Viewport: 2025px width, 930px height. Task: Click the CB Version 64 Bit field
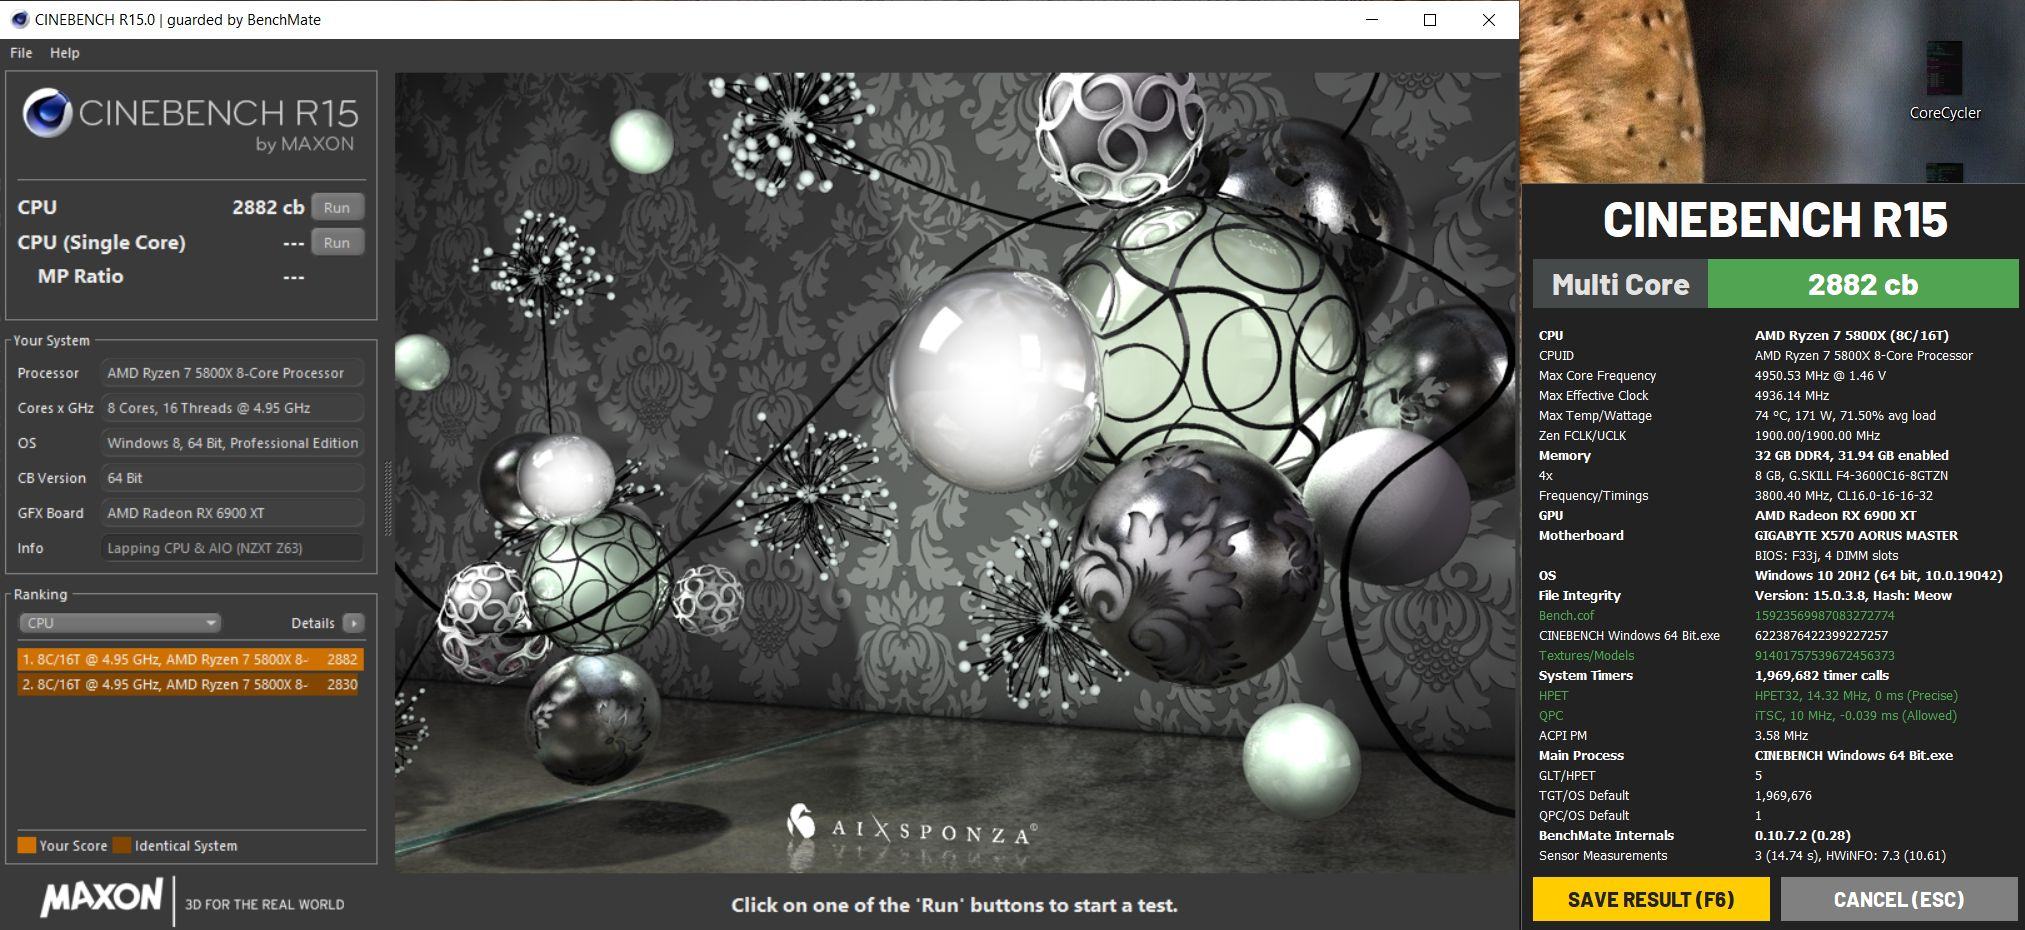[232, 478]
